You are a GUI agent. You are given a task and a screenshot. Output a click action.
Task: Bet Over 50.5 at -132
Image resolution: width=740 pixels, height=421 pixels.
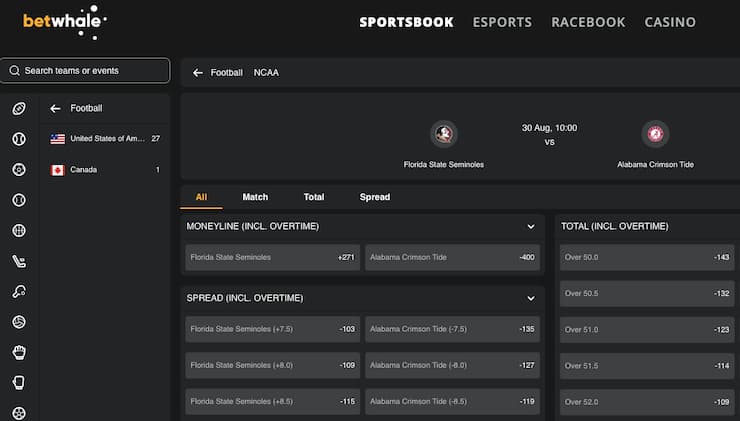[x=647, y=294]
